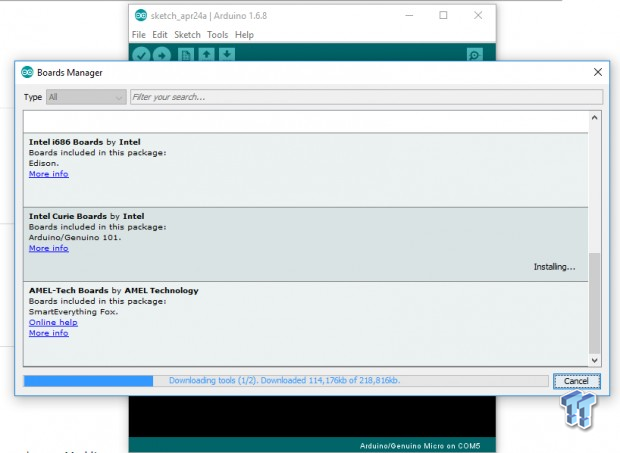Click the scrollbar up arrow in boards list
Image resolution: width=620 pixels, height=453 pixels.
pos(594,118)
